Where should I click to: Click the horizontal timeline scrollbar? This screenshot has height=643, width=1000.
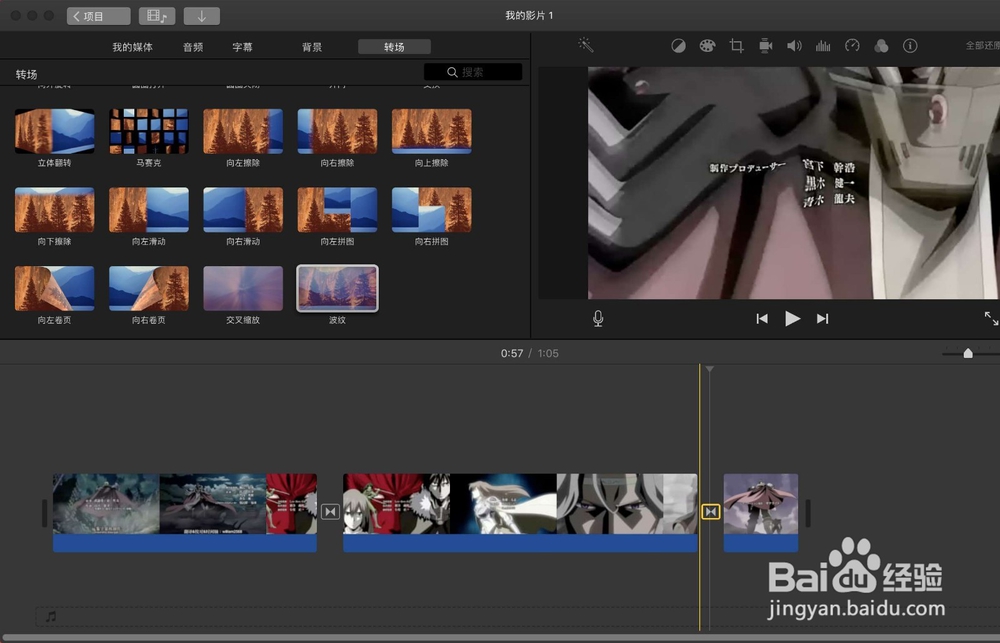coord(500,638)
